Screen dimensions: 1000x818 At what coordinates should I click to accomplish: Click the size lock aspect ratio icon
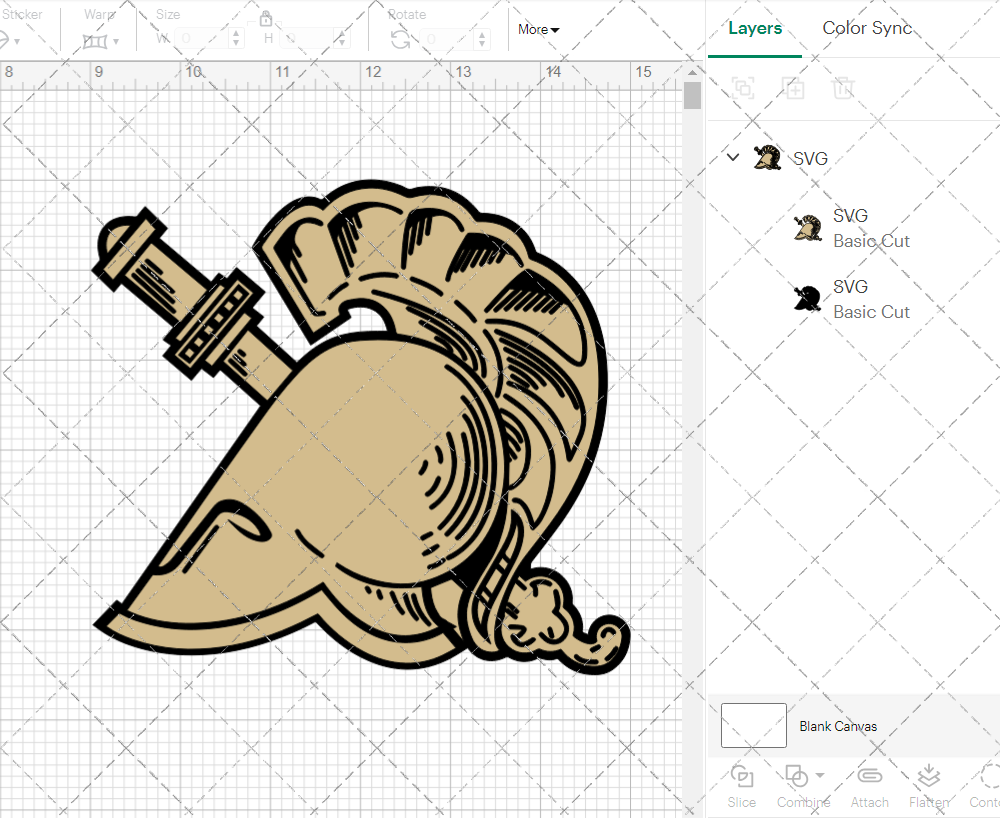coord(266,18)
